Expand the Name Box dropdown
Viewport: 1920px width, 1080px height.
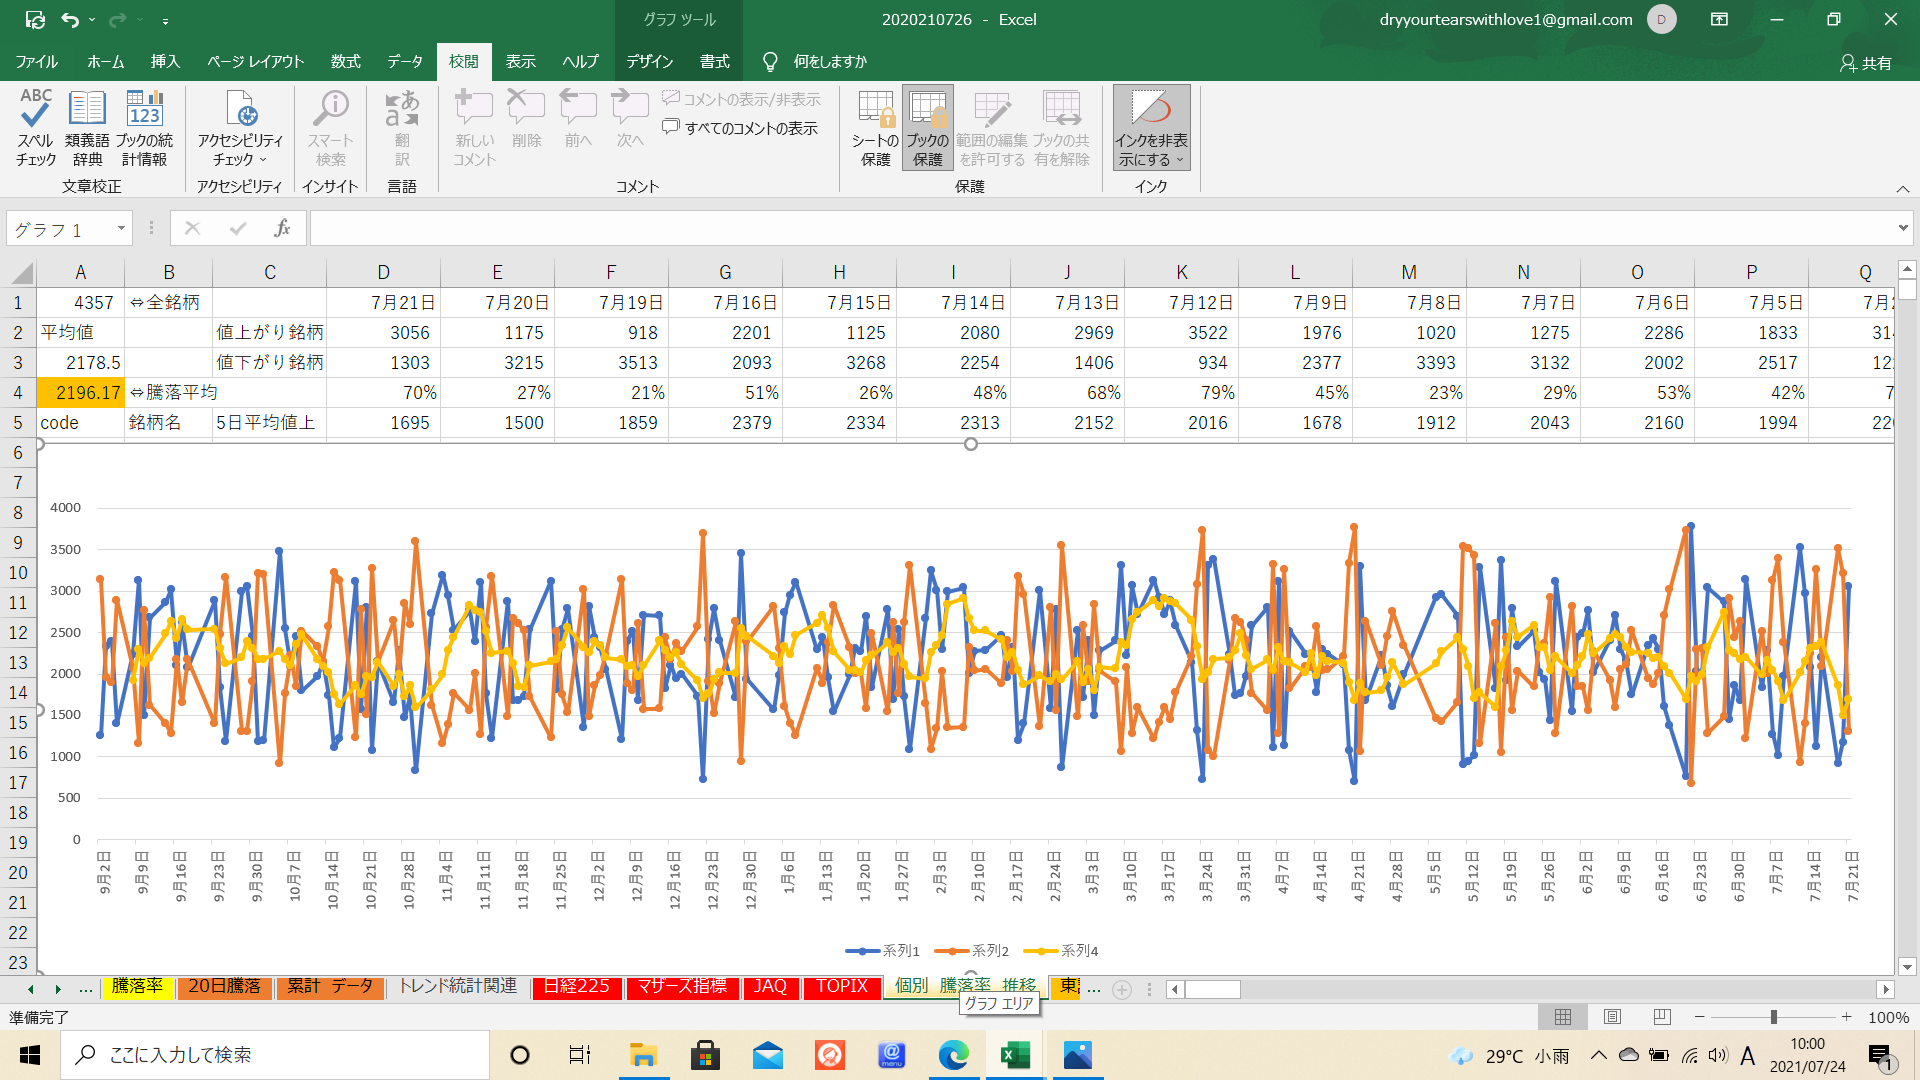click(x=121, y=229)
